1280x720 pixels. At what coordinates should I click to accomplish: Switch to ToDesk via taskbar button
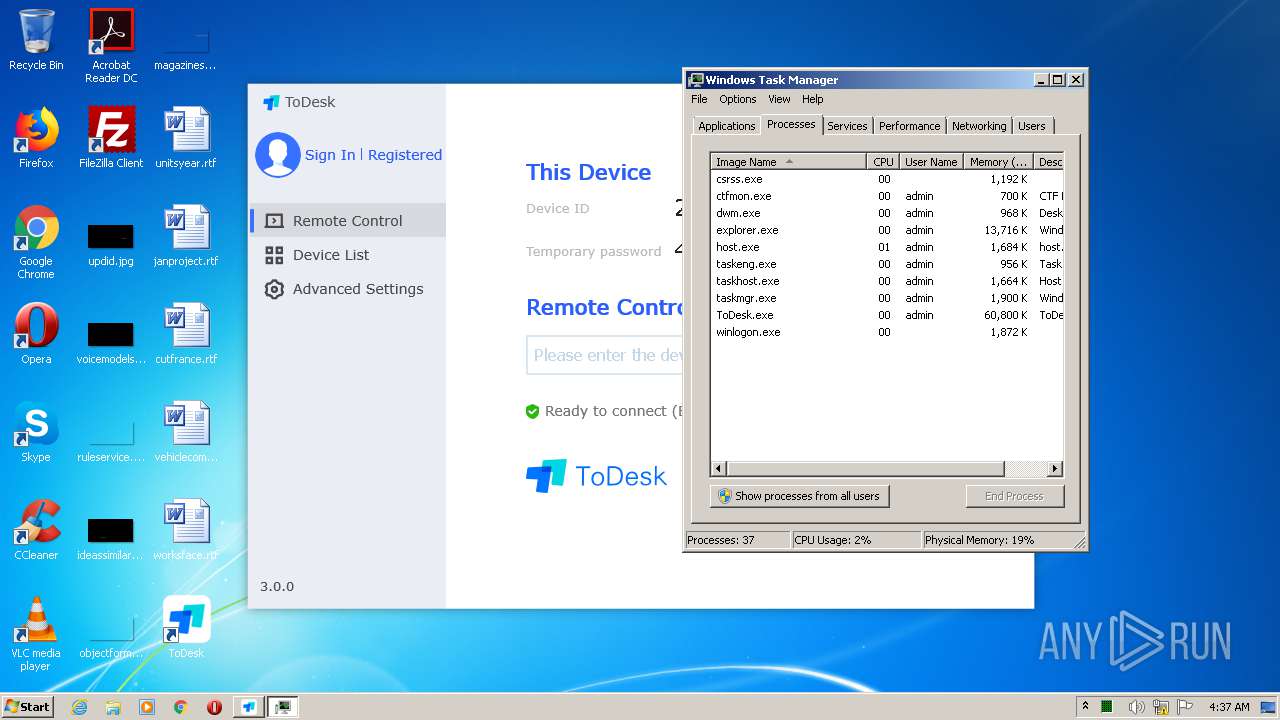pyautogui.click(x=249, y=707)
